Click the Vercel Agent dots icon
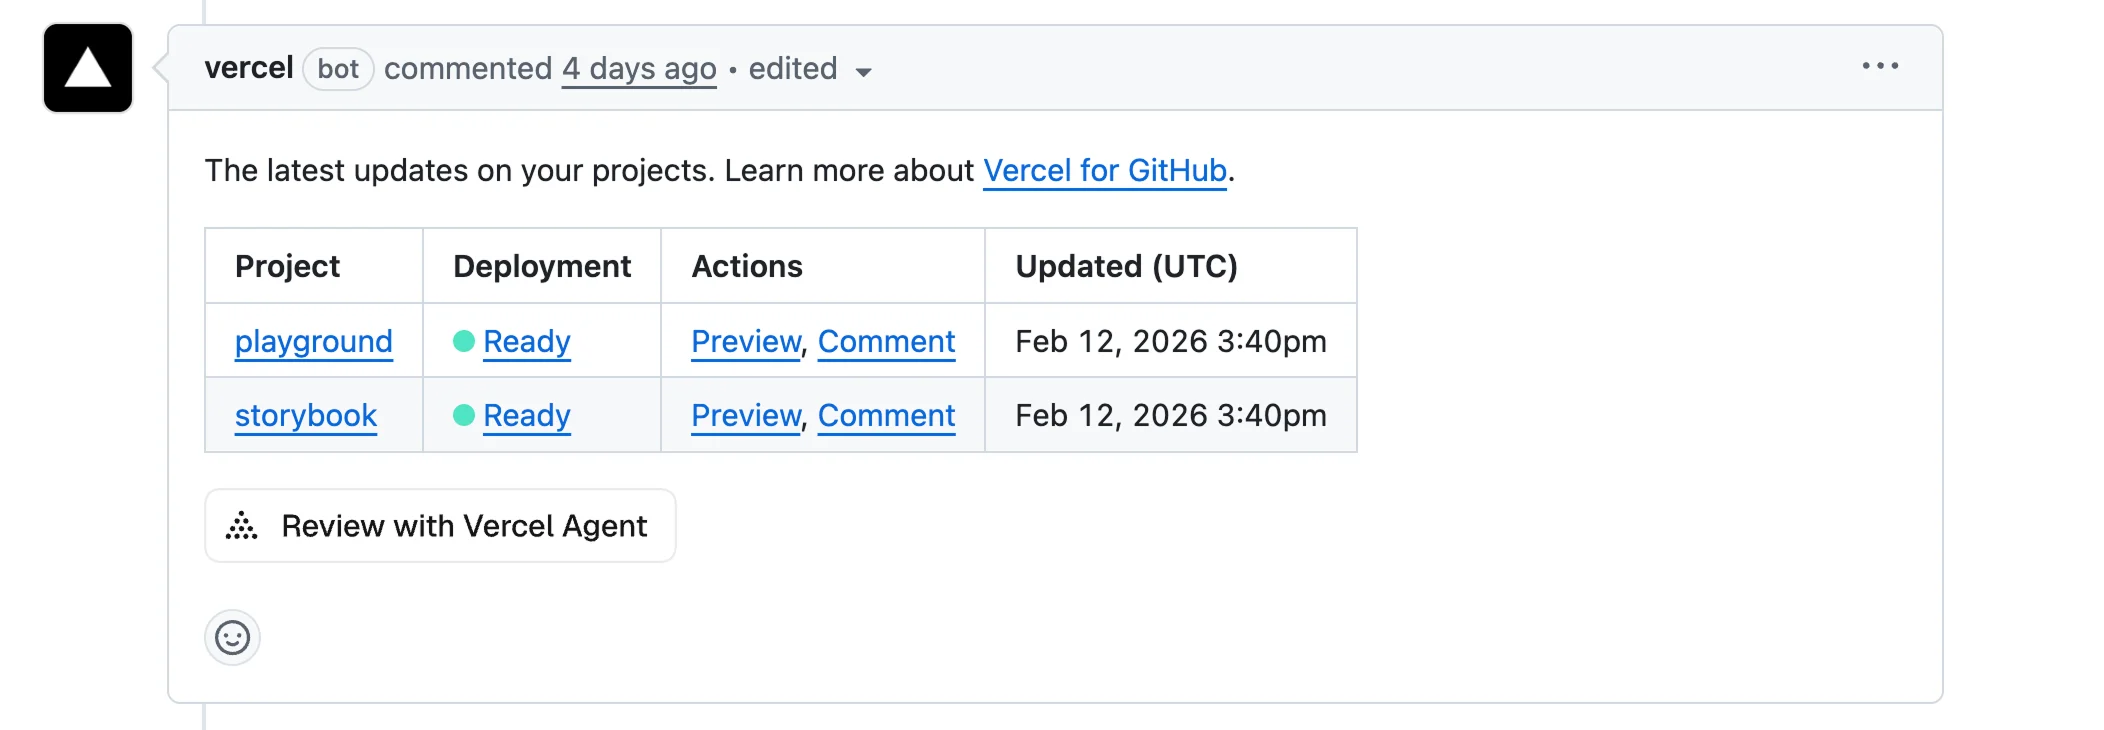 [x=242, y=526]
